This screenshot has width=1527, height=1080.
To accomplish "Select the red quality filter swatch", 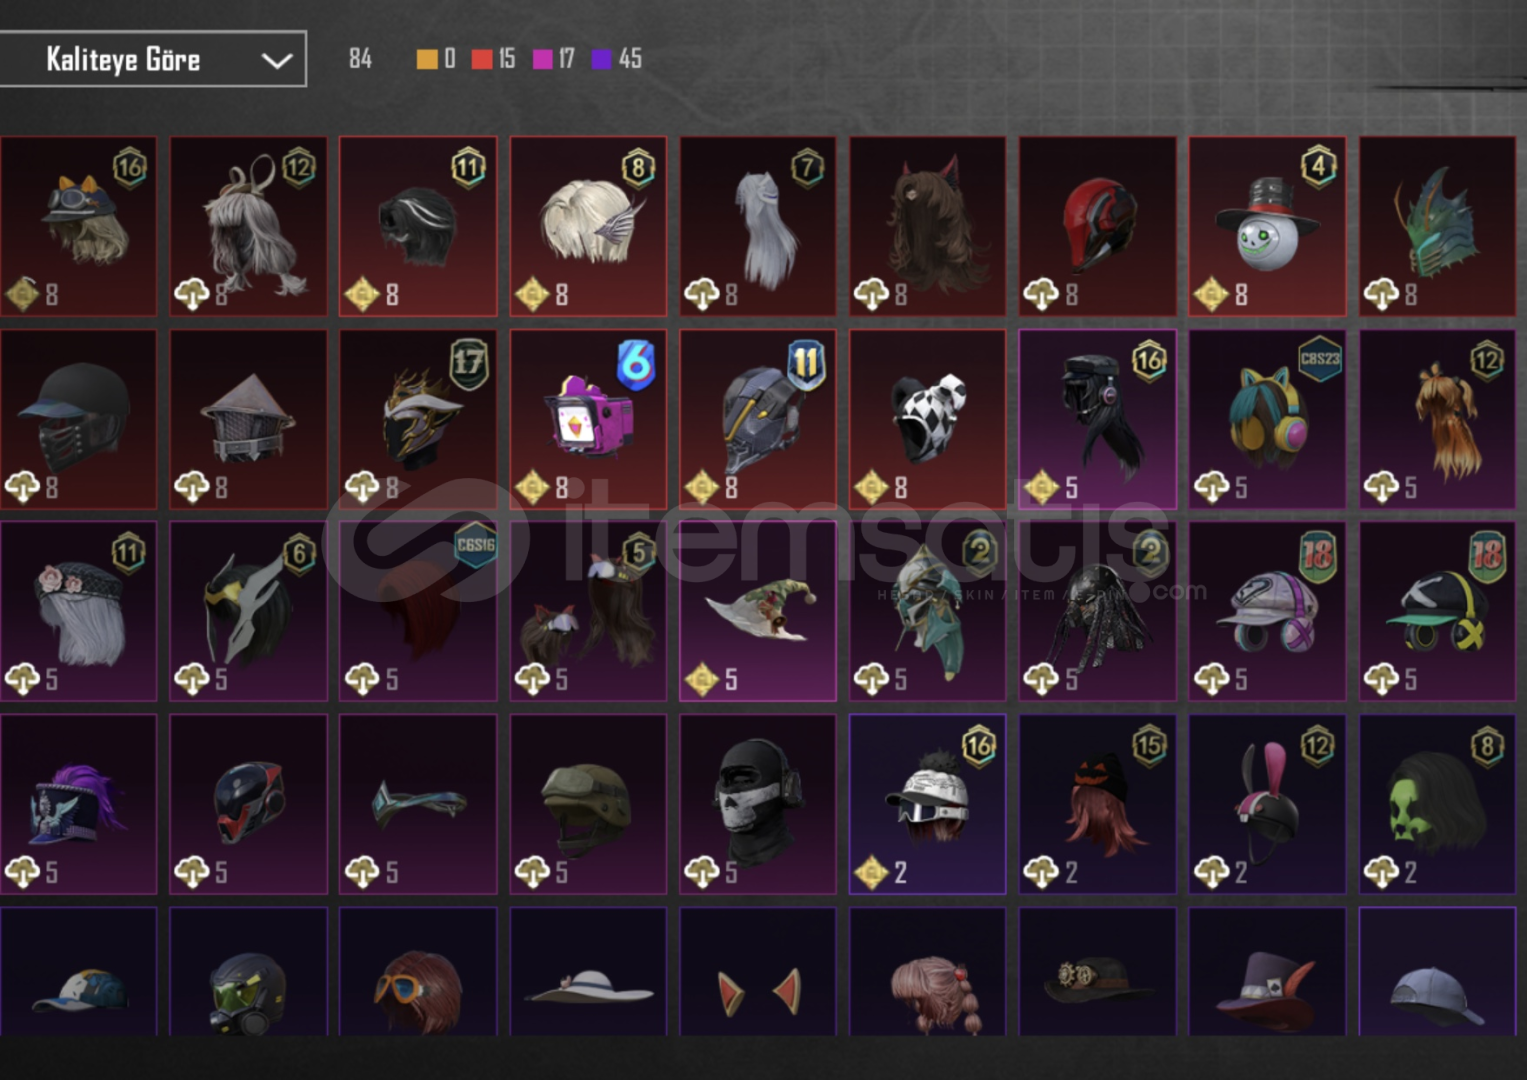I will [482, 59].
